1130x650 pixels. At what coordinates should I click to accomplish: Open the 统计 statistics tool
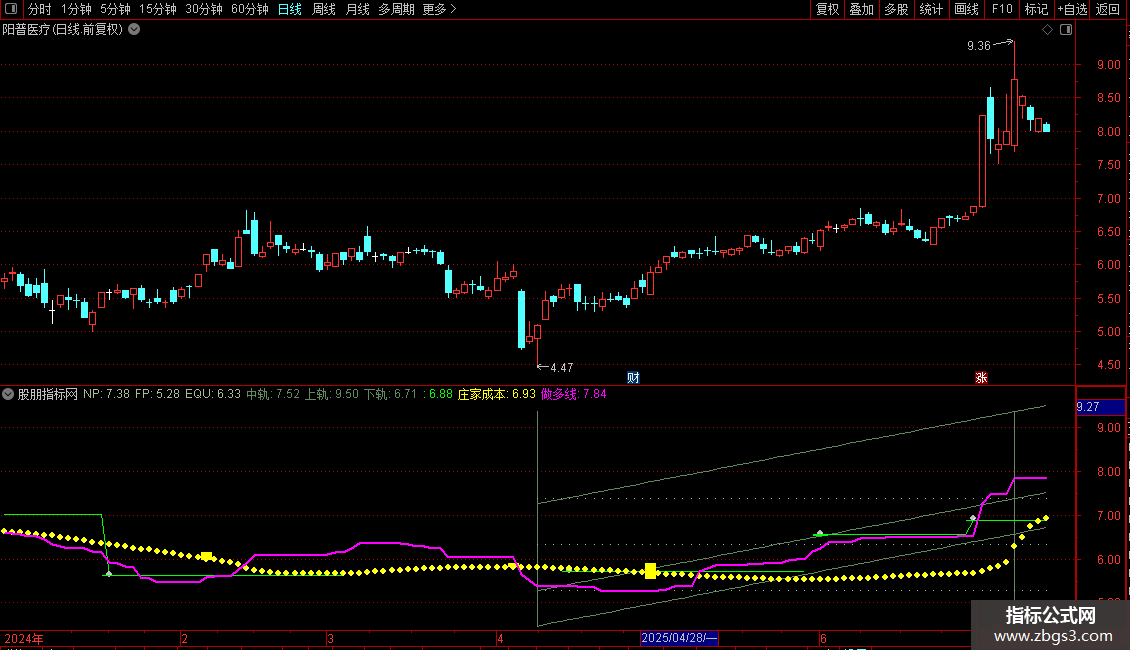click(x=931, y=9)
